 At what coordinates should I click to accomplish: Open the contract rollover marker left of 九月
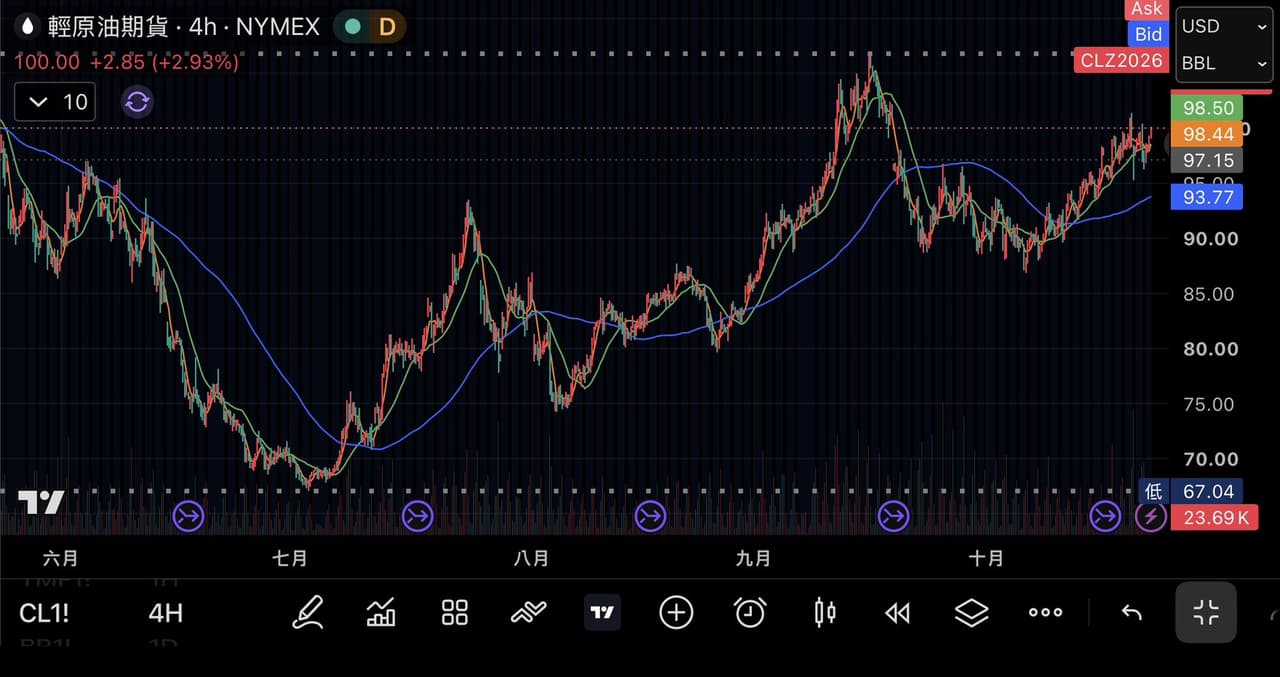coord(650,516)
